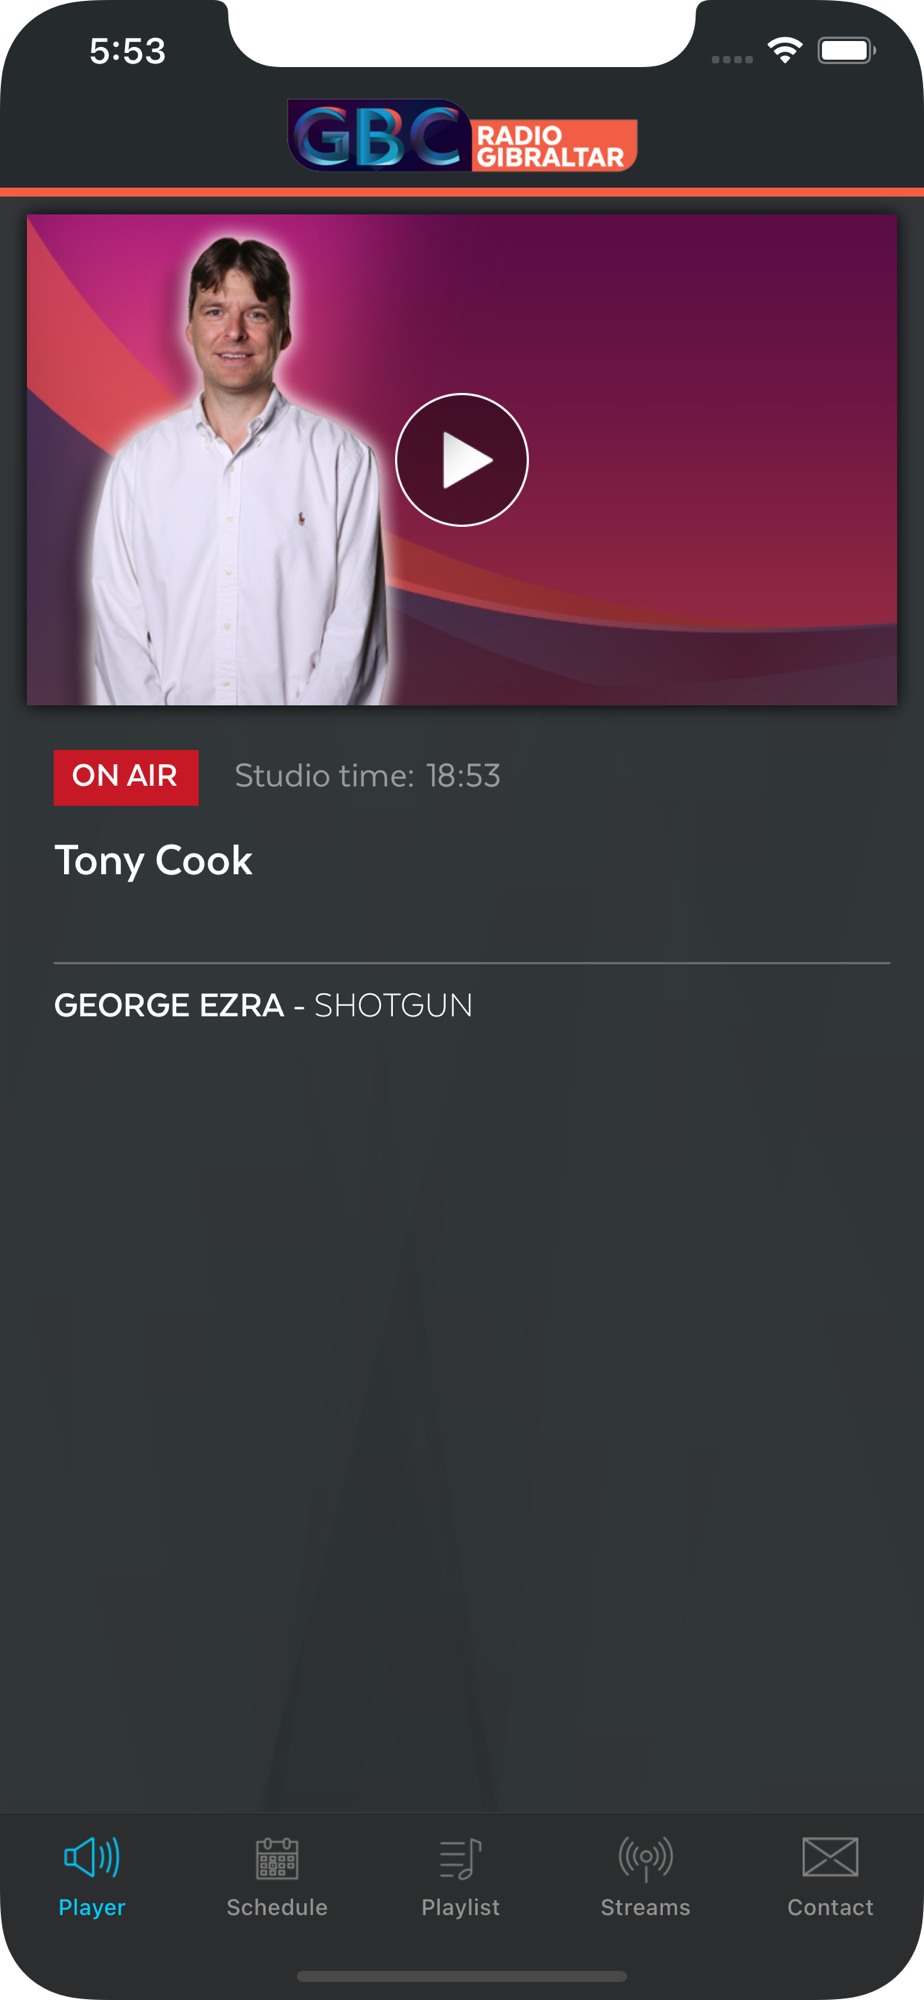Tap the Studio time 18:53 label
This screenshot has width=924, height=2000.
point(367,776)
